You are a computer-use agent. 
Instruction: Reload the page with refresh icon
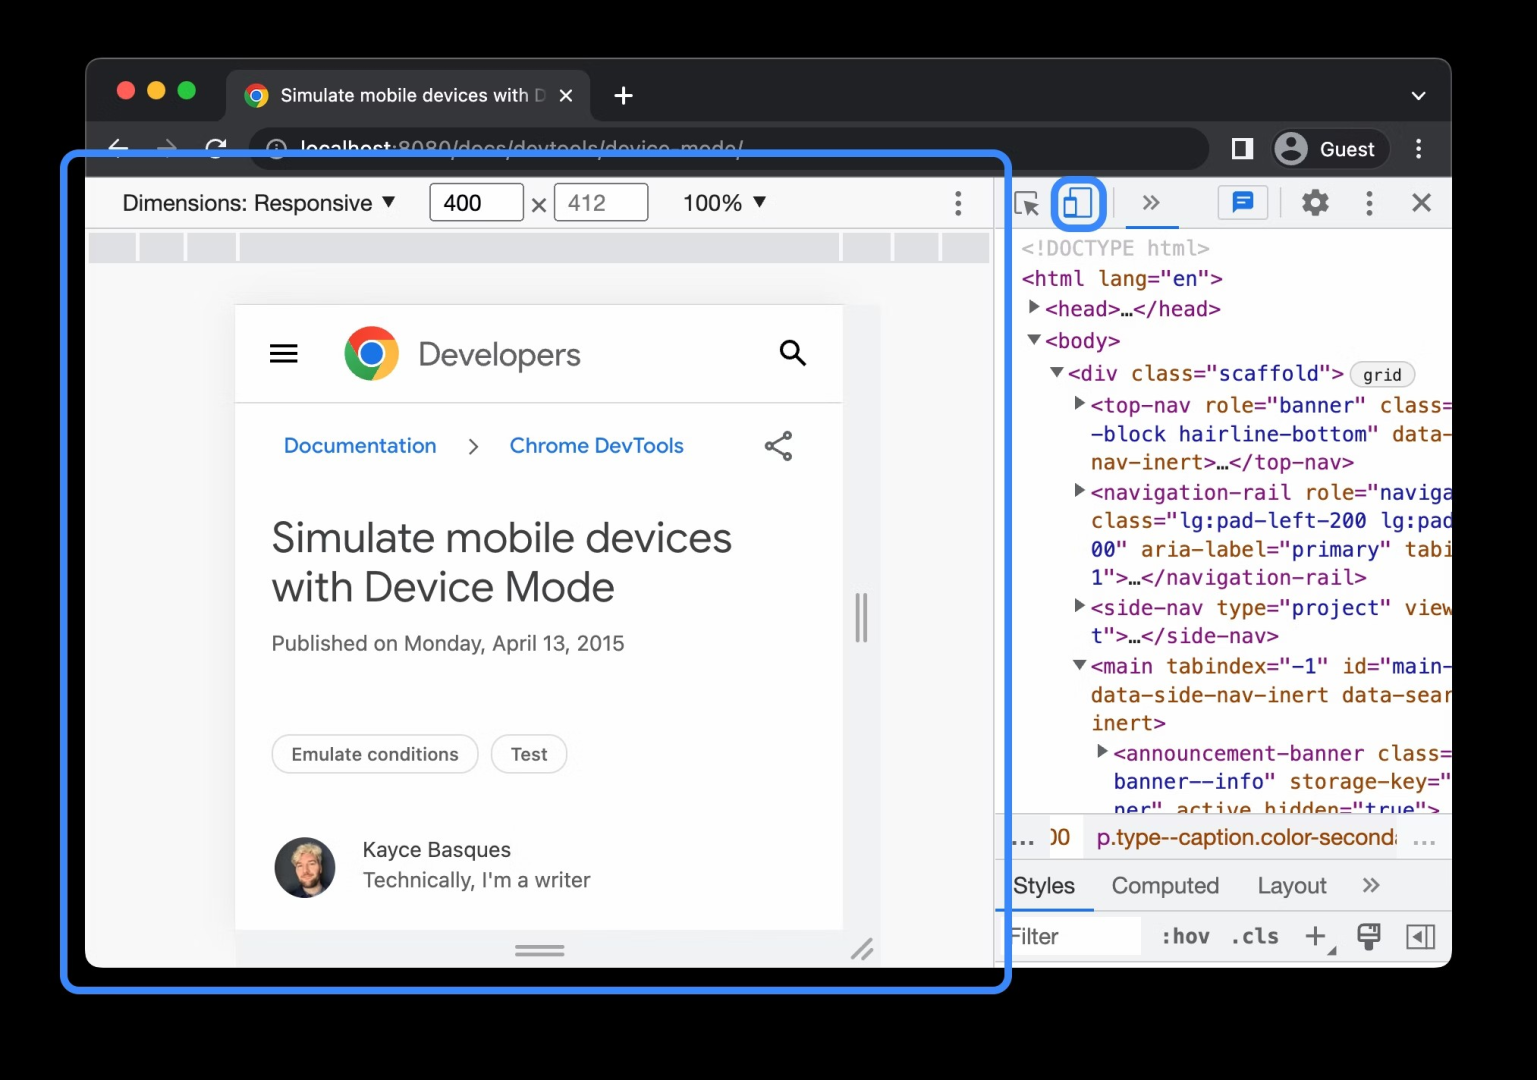point(216,148)
